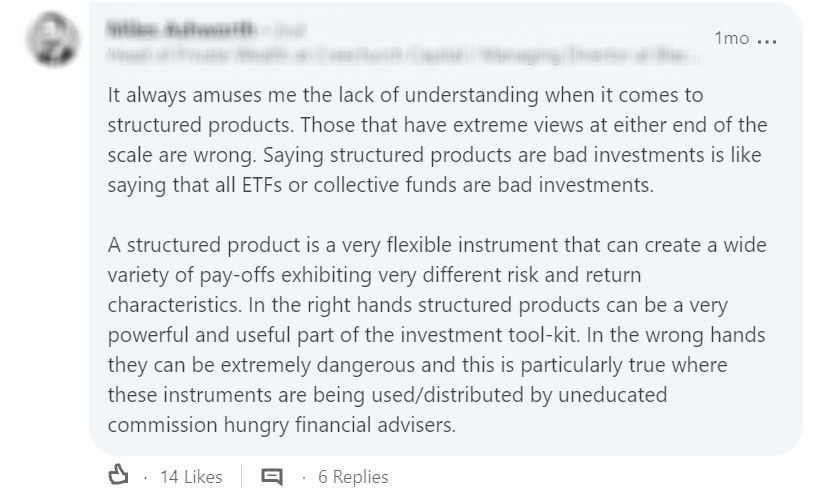The height and width of the screenshot is (500, 824).
Task: Expand the 6 Replies thread
Action: pyautogui.click(x=353, y=477)
